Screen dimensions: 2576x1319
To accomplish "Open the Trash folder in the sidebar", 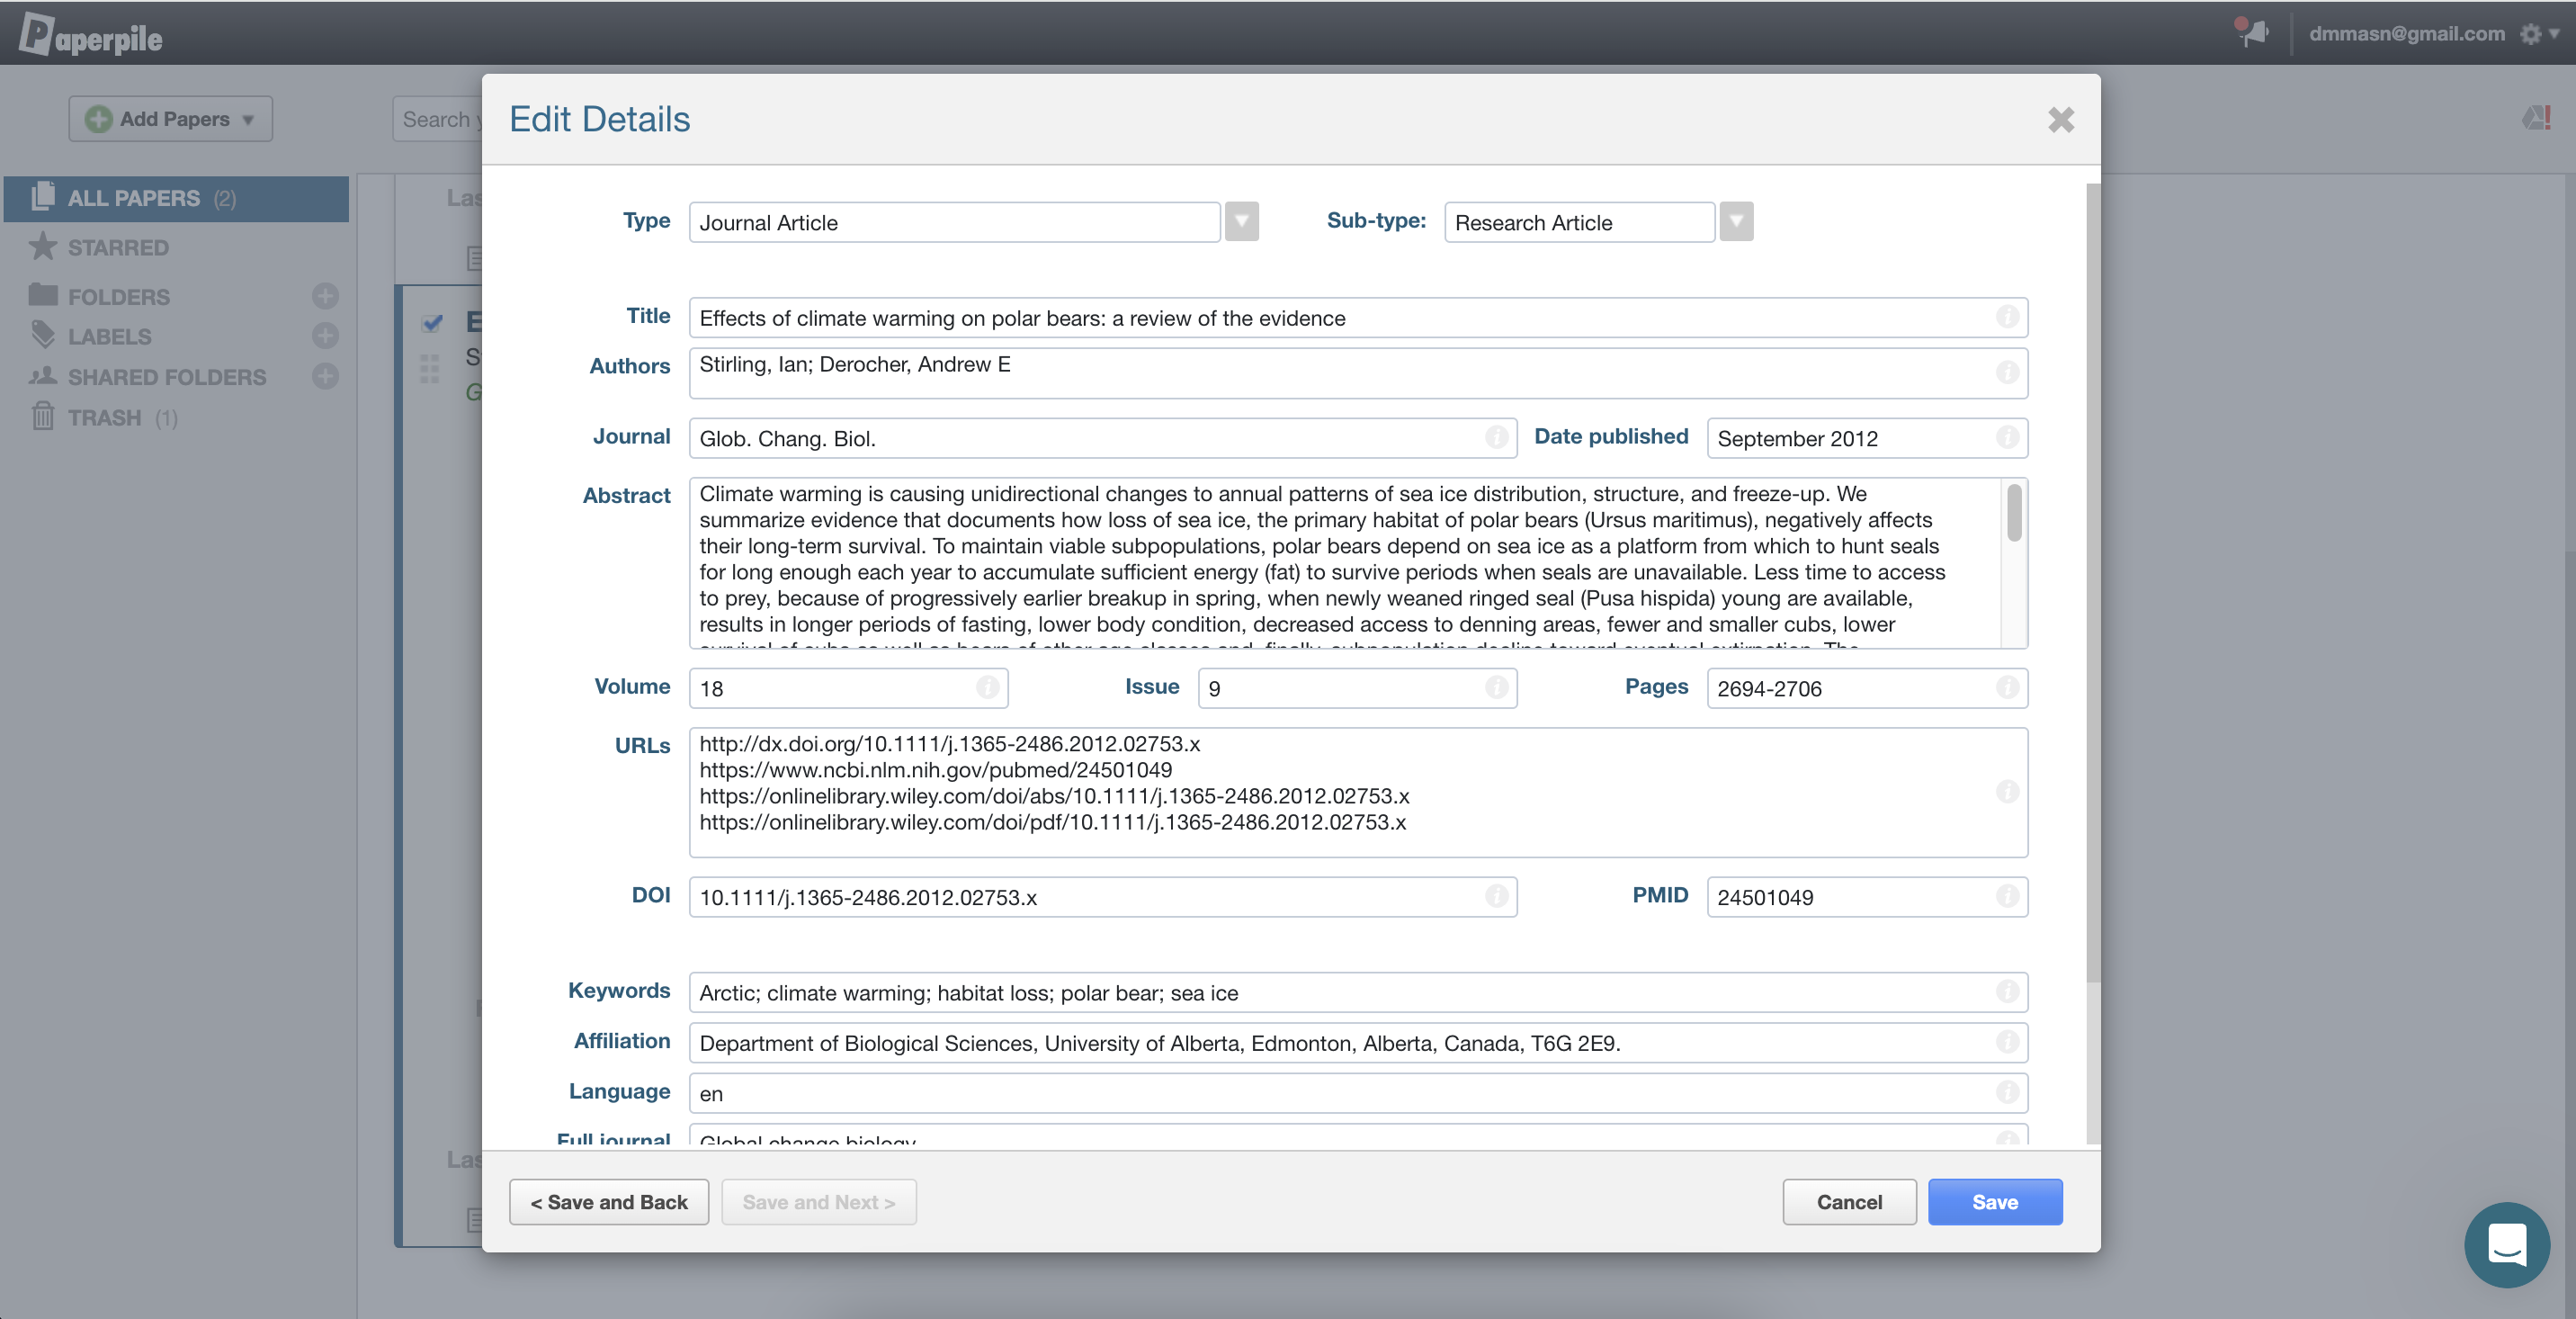I will coord(104,418).
